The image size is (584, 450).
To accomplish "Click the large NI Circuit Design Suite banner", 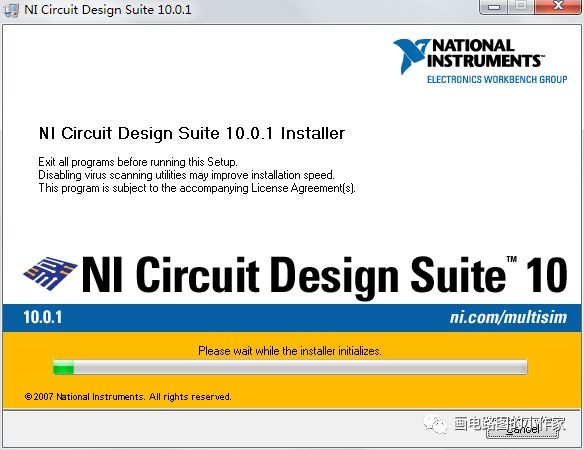I will pyautogui.click(x=324, y=274).
